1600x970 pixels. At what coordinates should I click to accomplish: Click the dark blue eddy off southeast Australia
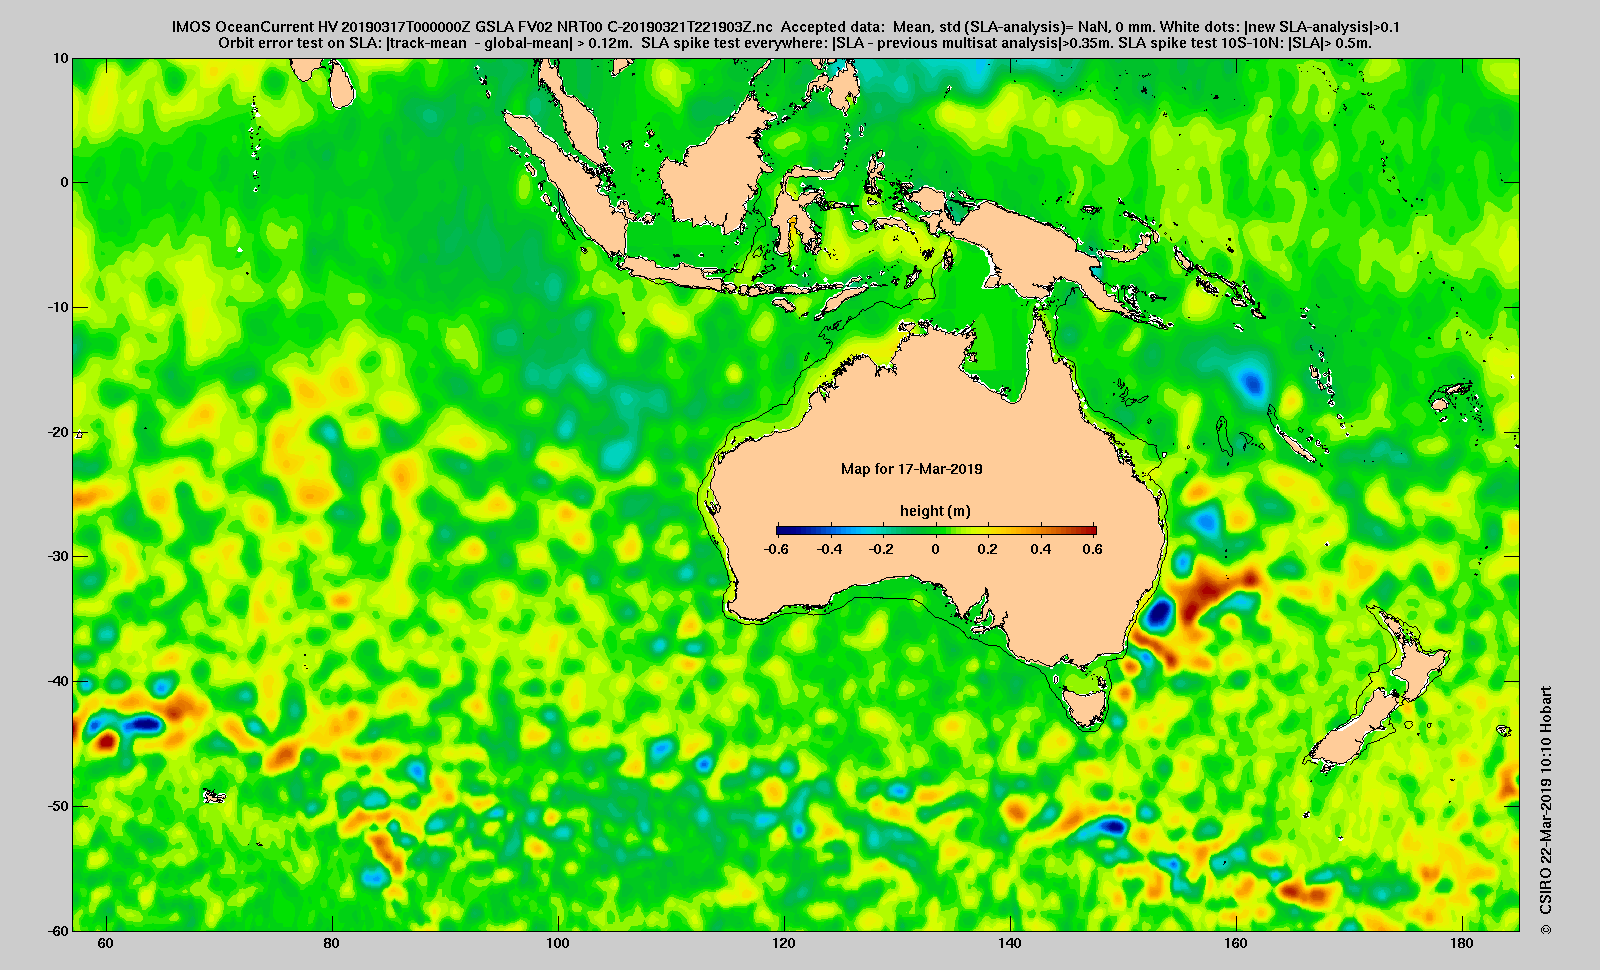1159,612
